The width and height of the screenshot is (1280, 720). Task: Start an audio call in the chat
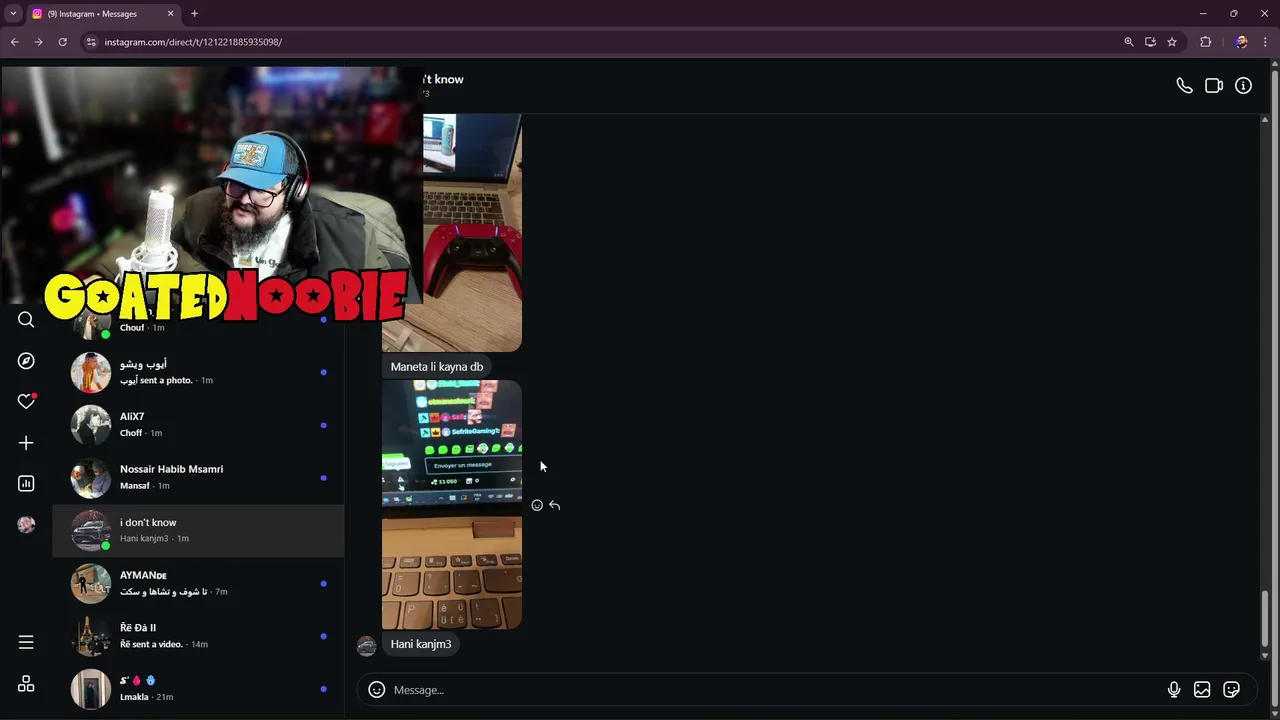coord(1184,86)
